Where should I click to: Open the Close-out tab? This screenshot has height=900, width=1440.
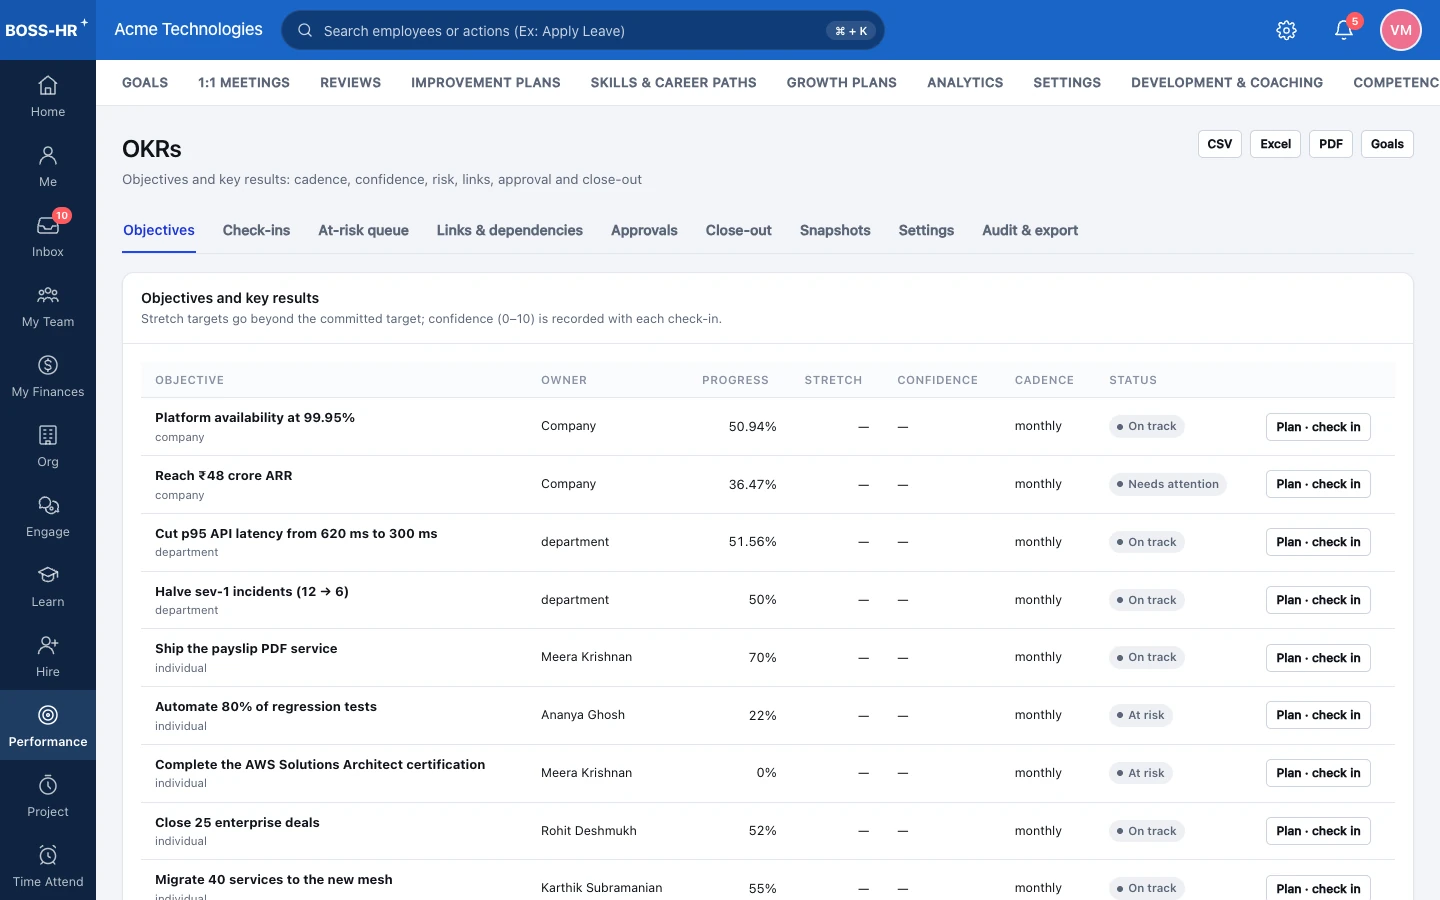[x=739, y=230]
